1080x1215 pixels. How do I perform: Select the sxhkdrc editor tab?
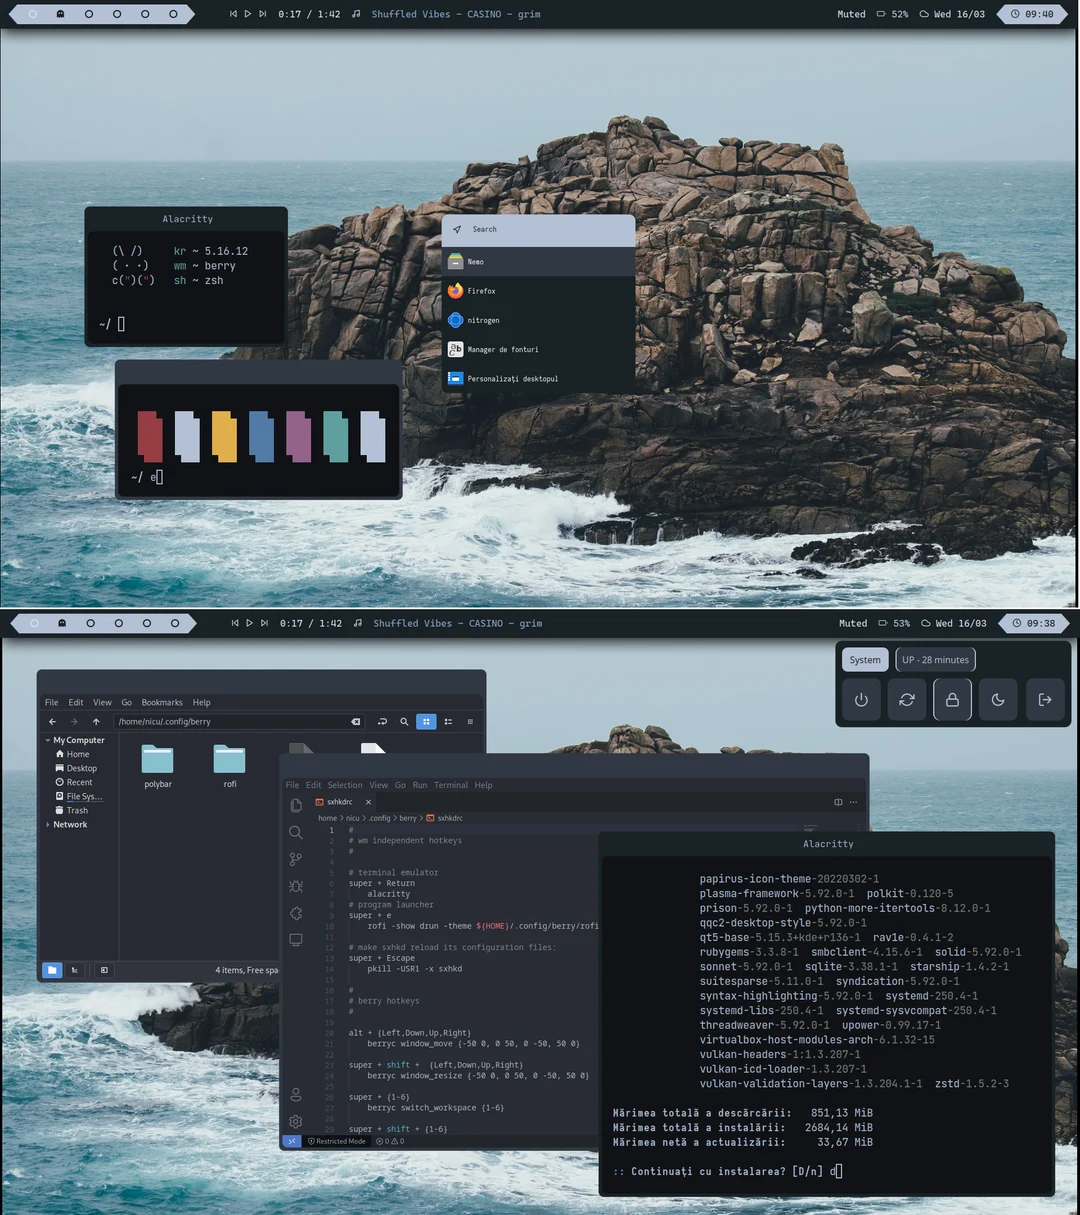tap(338, 801)
